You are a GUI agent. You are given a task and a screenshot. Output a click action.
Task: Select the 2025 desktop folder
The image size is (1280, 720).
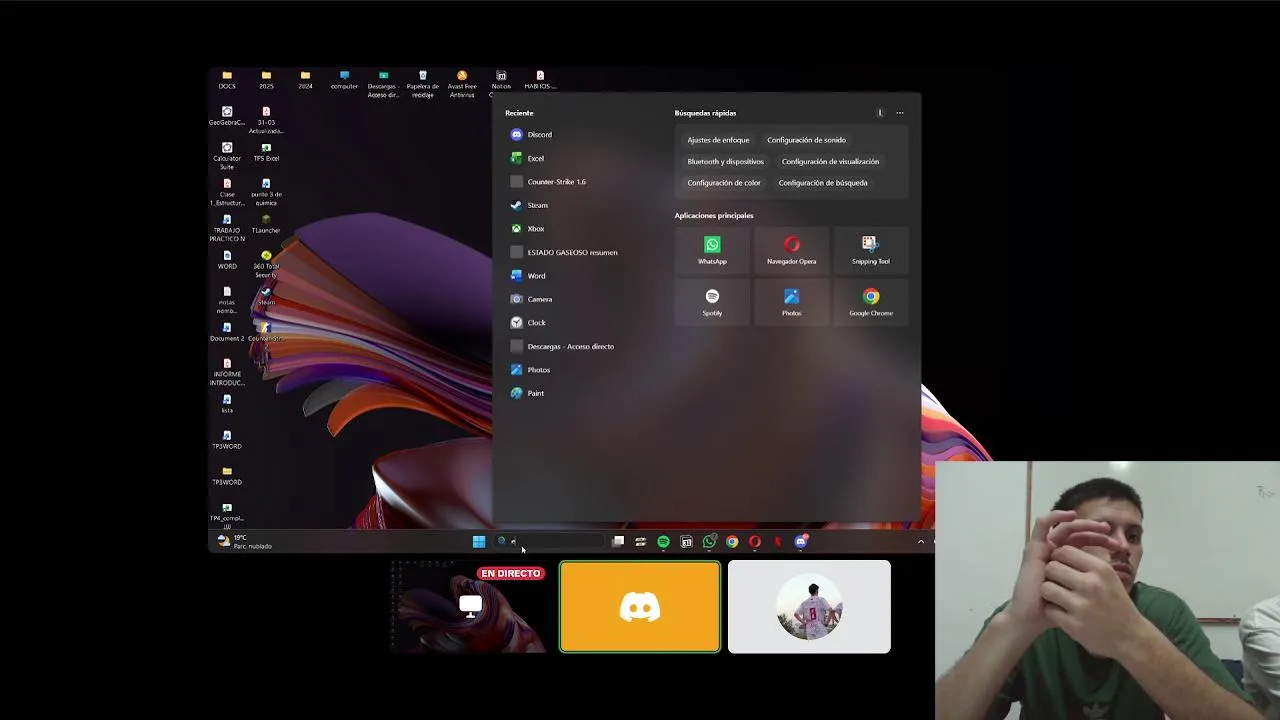266,80
